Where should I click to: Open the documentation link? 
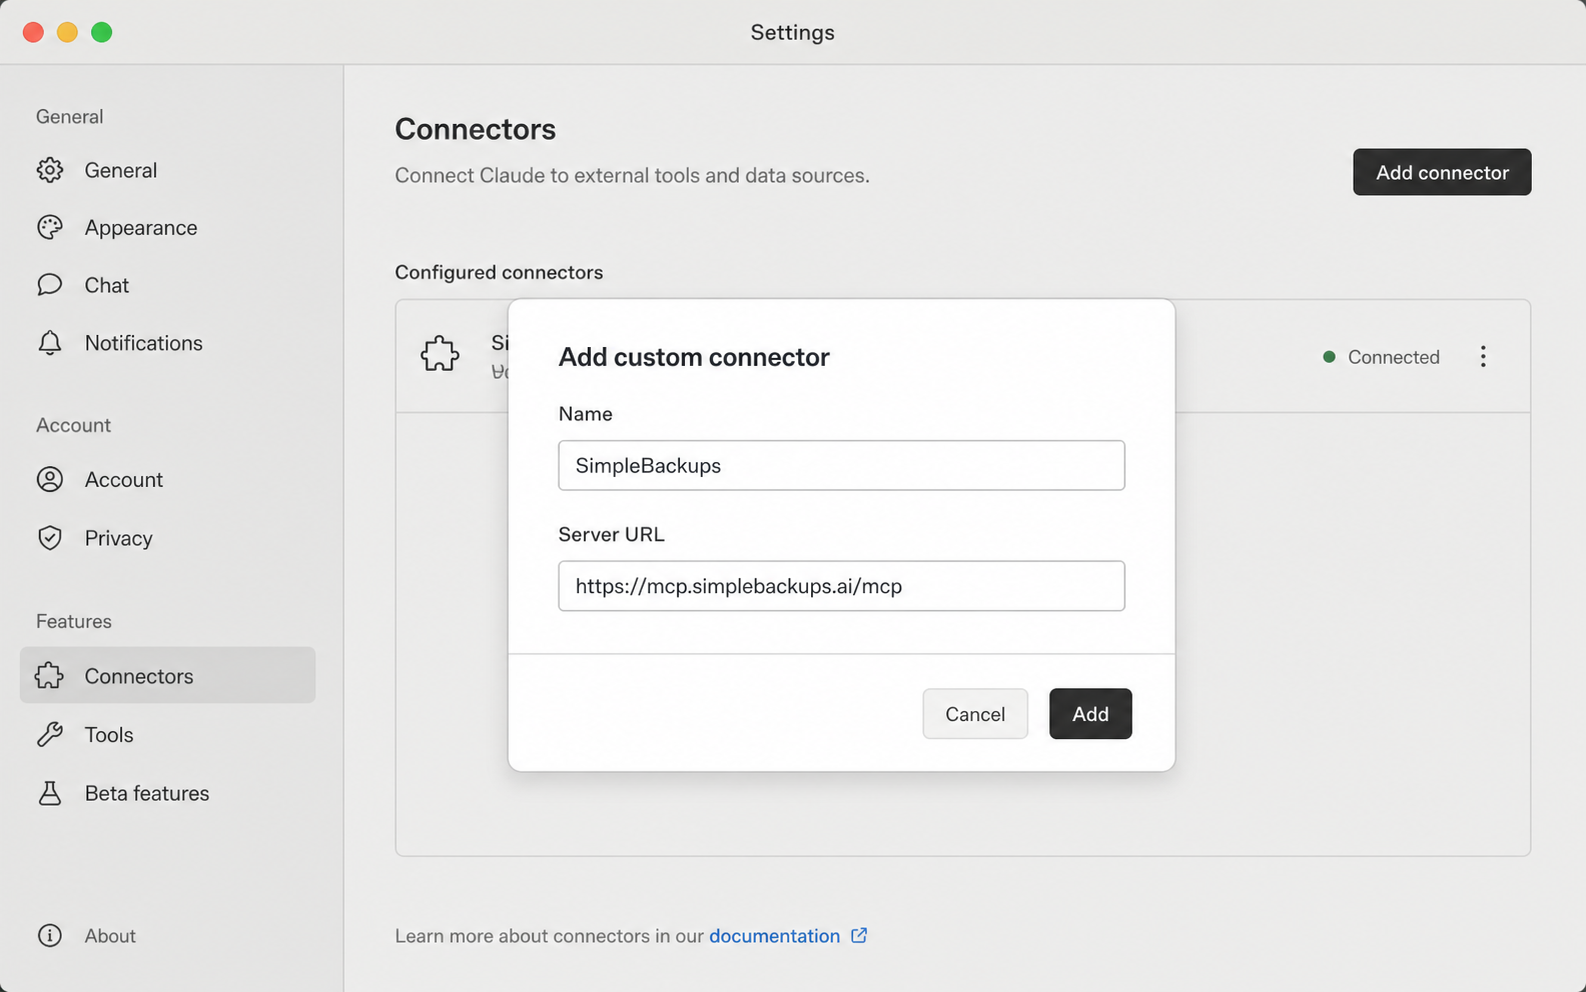coord(775,936)
